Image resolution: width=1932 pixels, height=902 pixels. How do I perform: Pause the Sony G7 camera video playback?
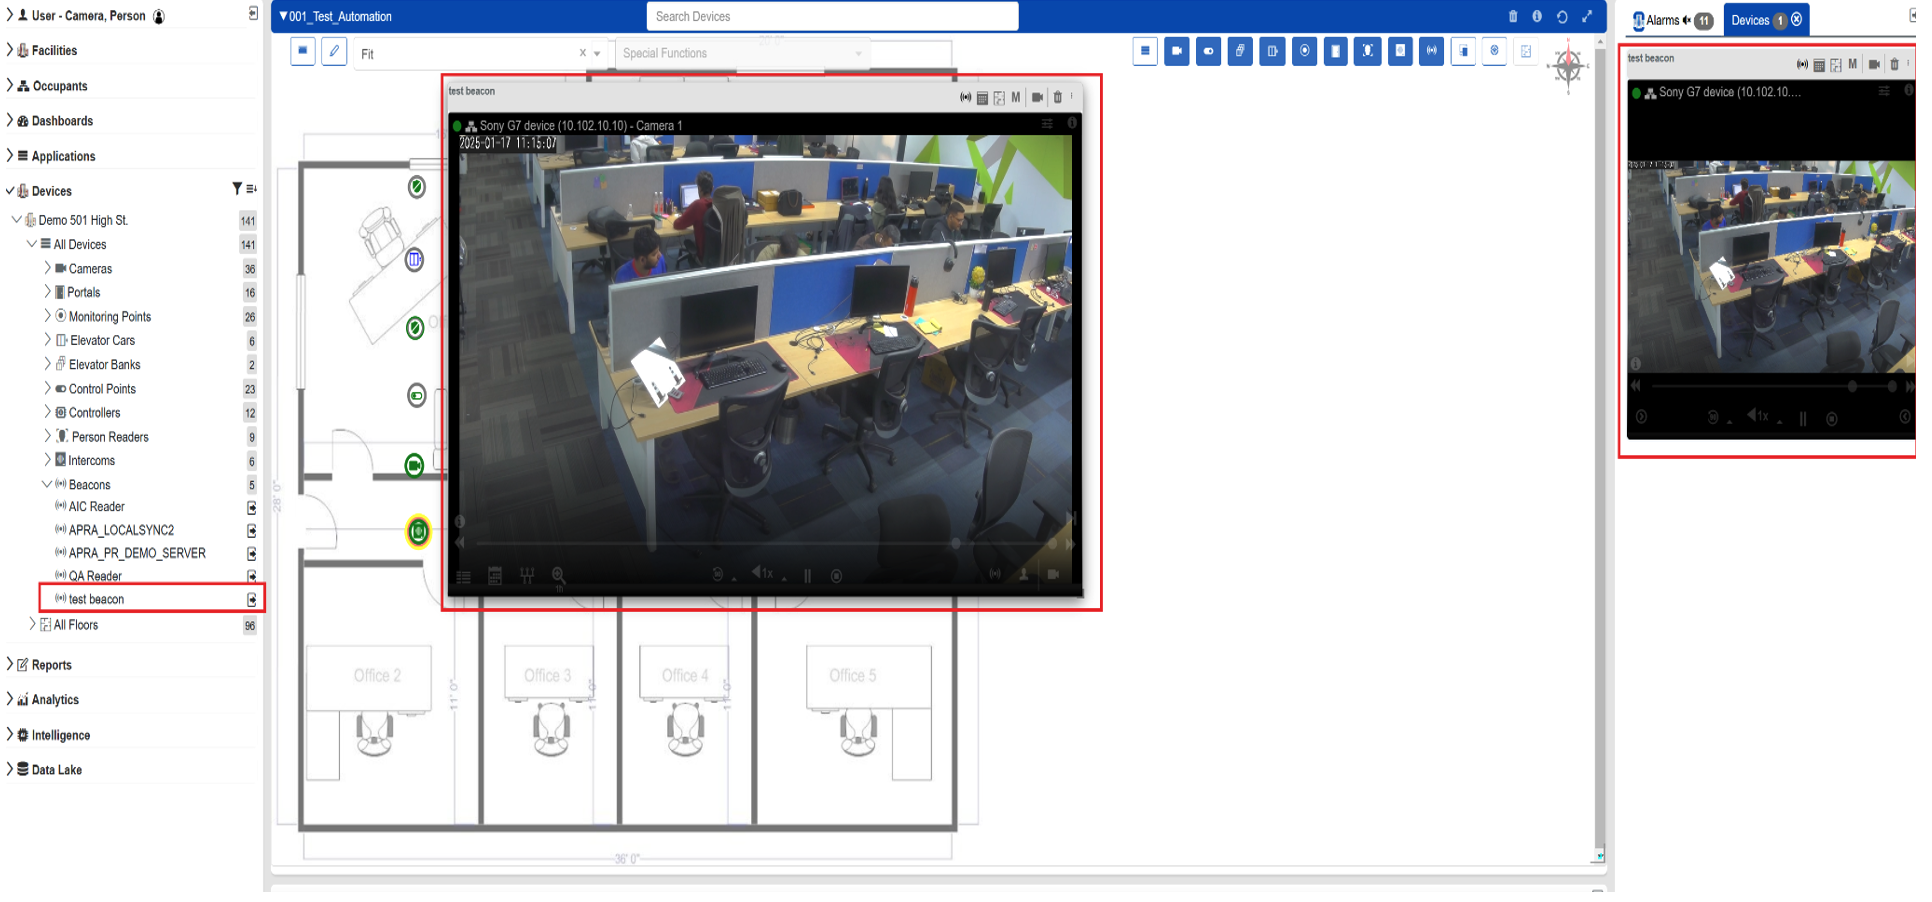tap(808, 576)
